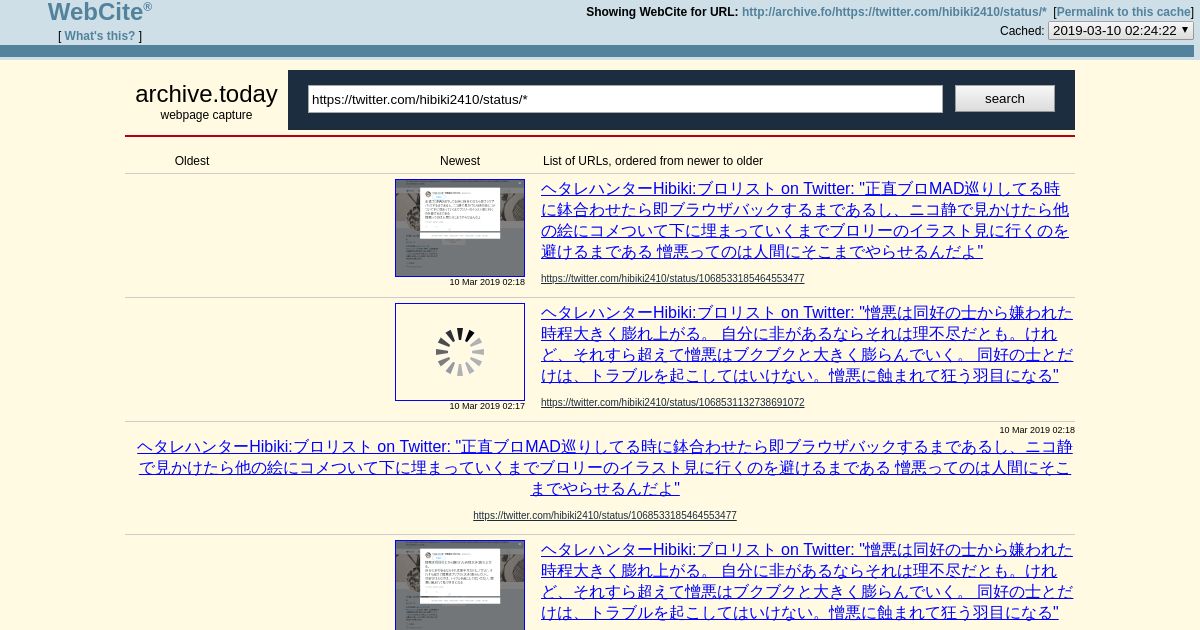Image resolution: width=1200 pixels, height=630 pixels.
Task: Open first snapshot thumbnail dated 02:18
Action: [x=460, y=228]
